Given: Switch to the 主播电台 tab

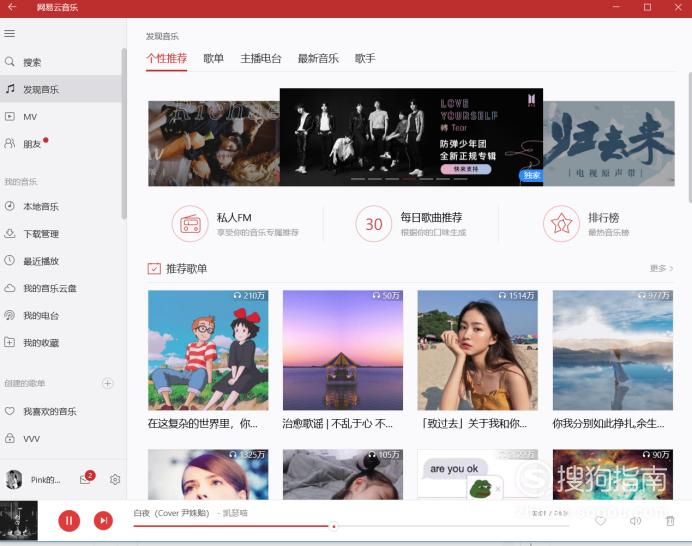Looking at the screenshot, I should pyautogui.click(x=261, y=59).
